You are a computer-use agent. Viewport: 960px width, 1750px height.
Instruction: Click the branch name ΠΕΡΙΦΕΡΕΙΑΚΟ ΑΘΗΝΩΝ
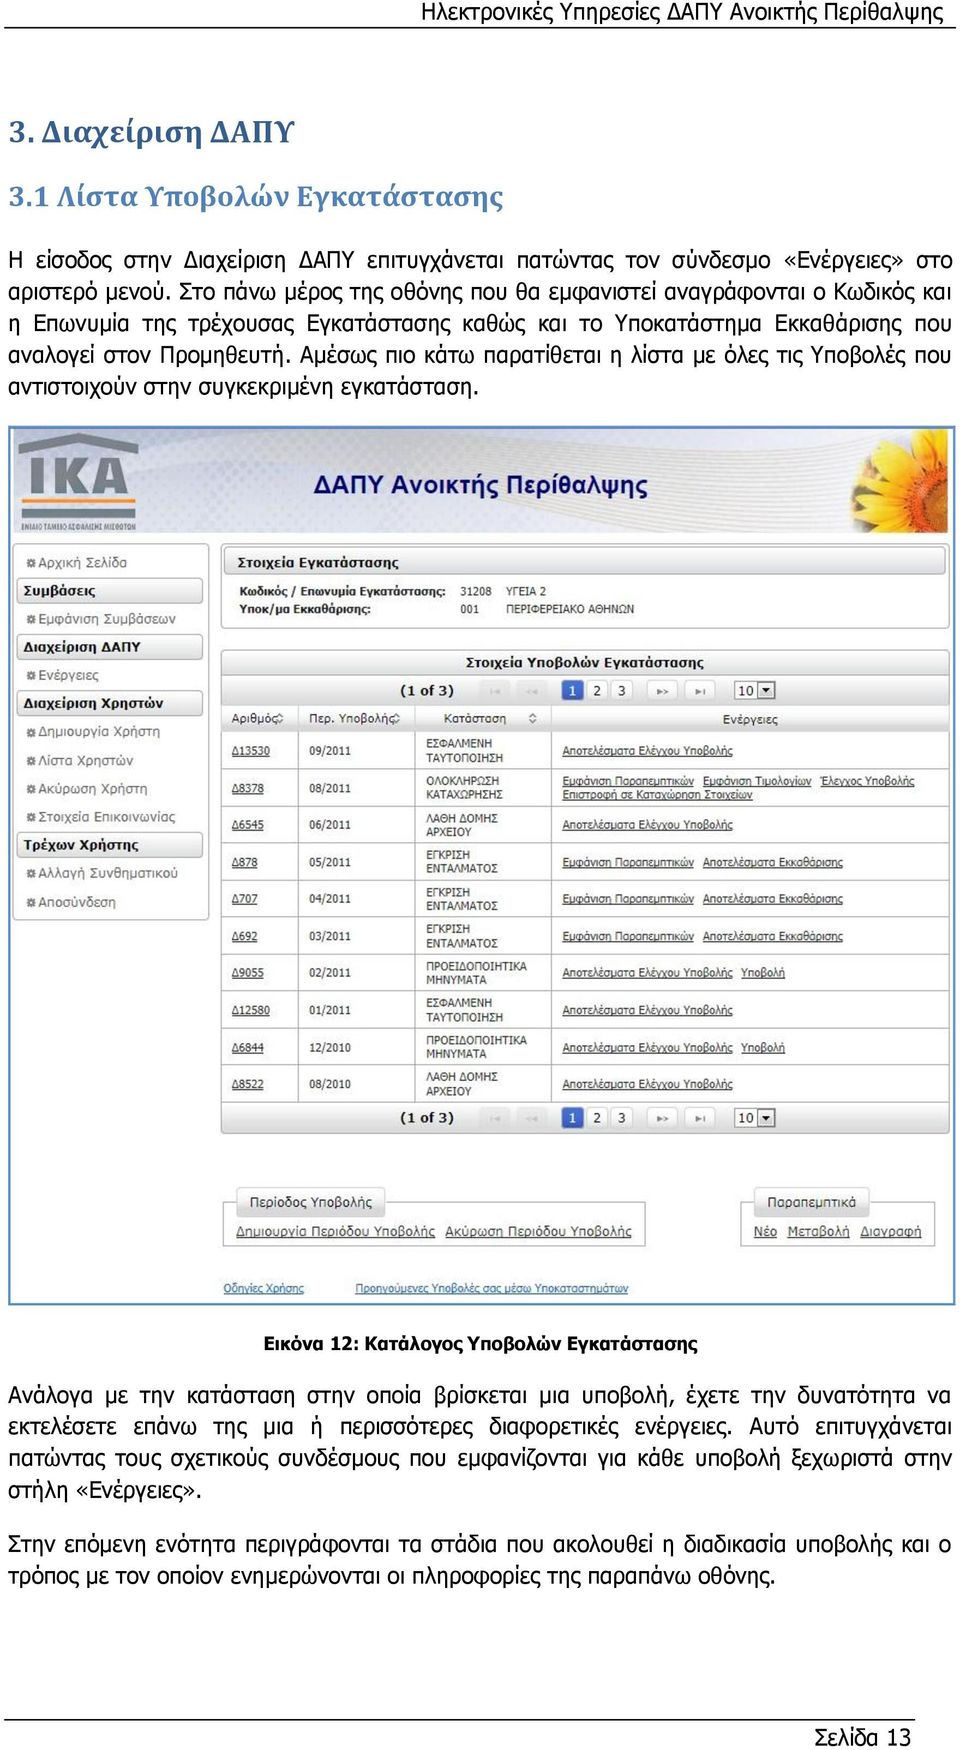tap(570, 609)
